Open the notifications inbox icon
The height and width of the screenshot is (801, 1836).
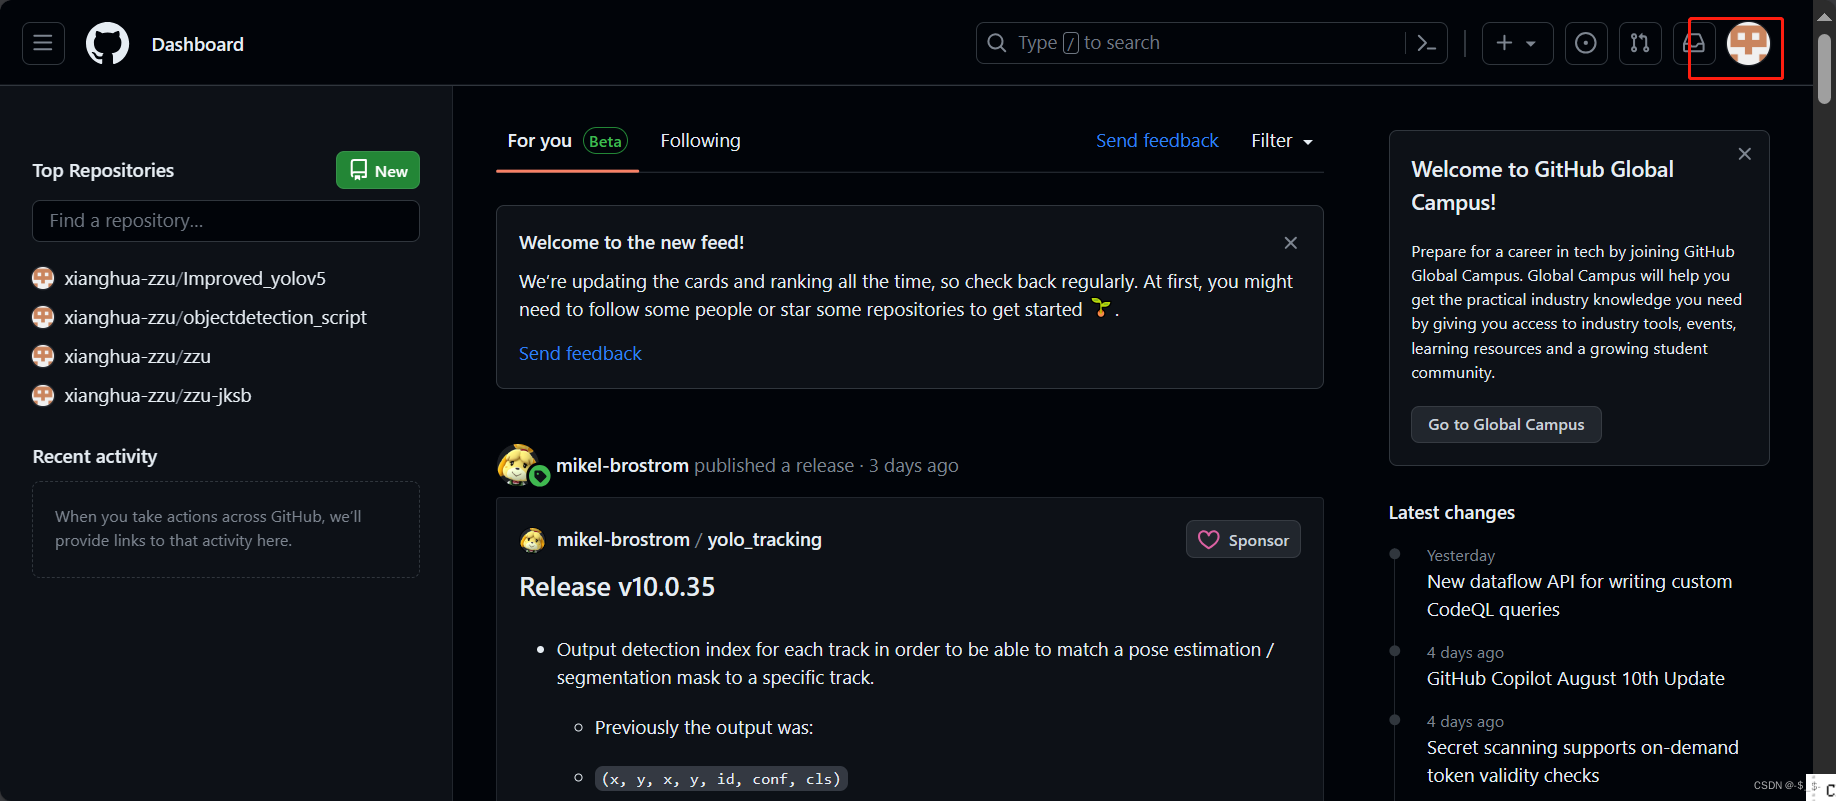point(1694,43)
